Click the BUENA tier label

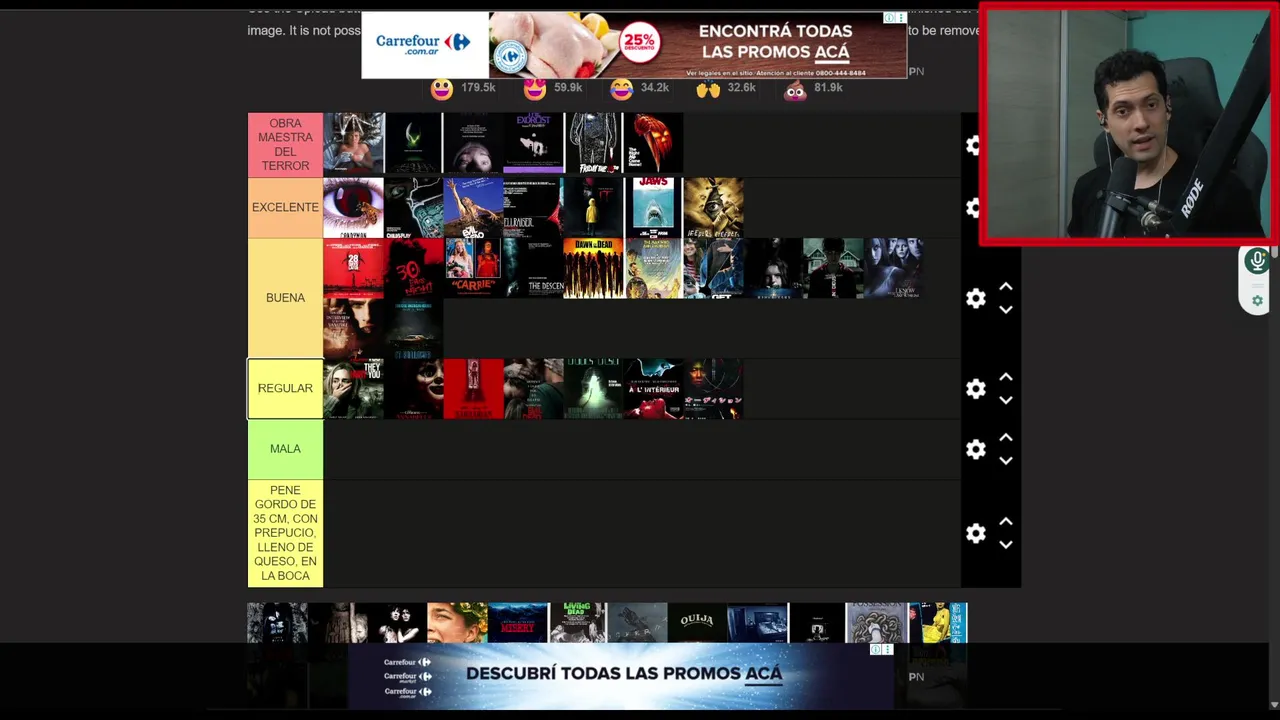click(x=285, y=298)
